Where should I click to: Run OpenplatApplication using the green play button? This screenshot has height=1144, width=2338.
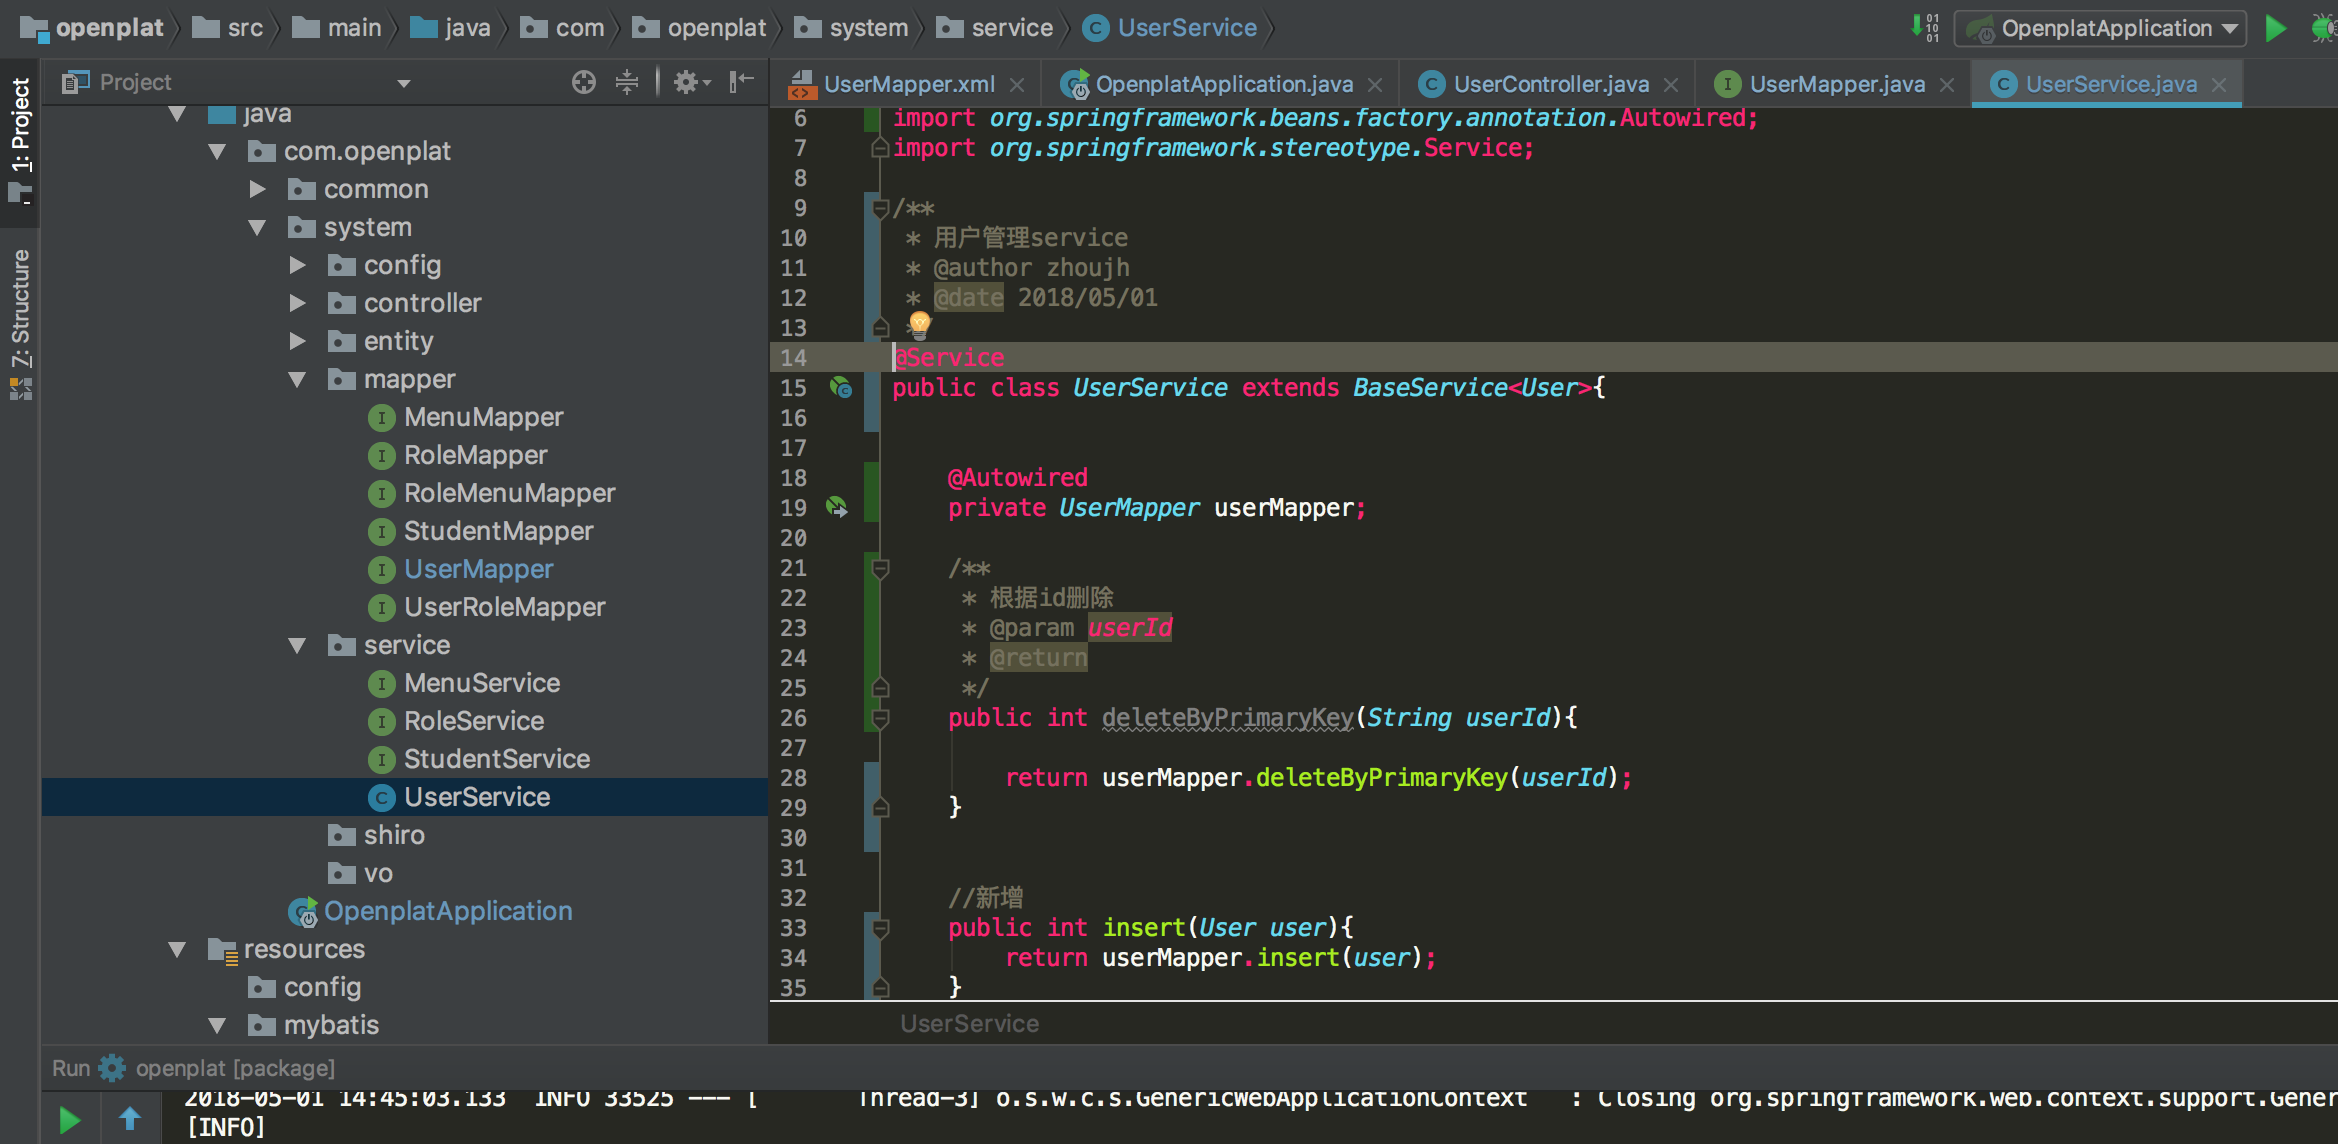[x=2274, y=28]
